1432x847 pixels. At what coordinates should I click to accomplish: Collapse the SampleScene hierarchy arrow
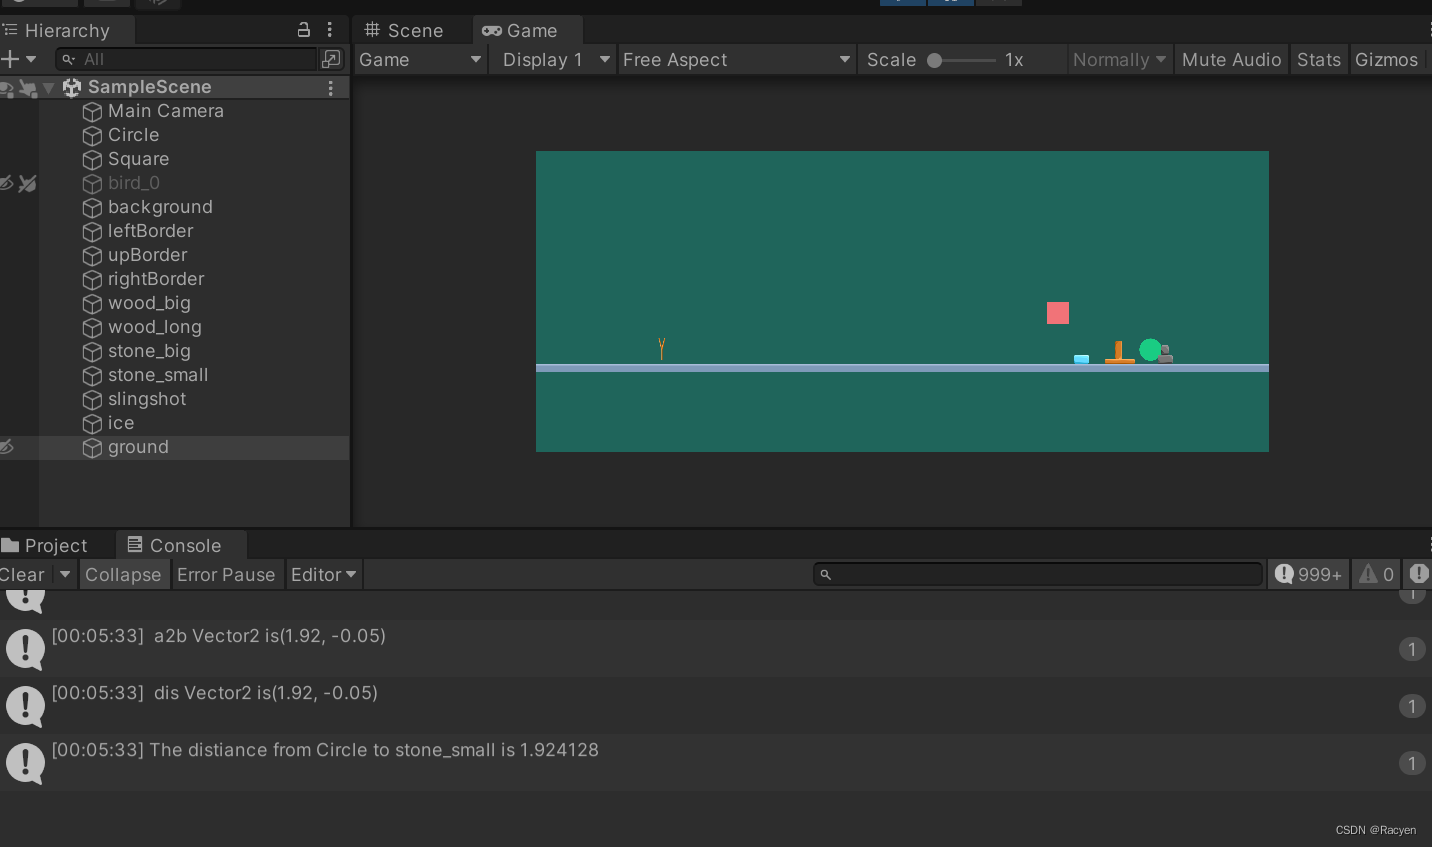pos(47,87)
